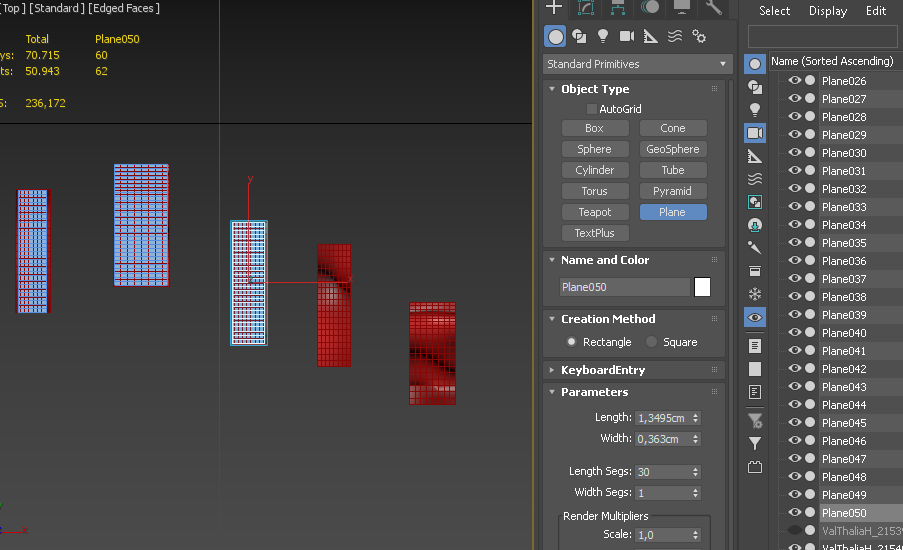Select the Cameras category in Create panel
The height and width of the screenshot is (550, 903).
627,36
